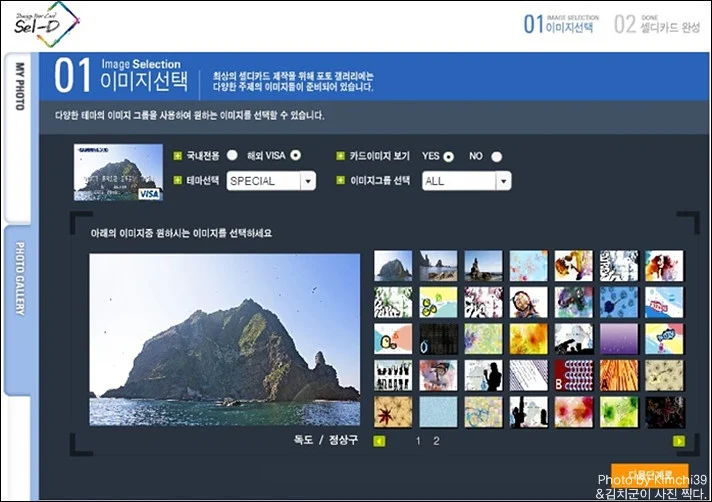Image resolution: width=712 pixels, height=502 pixels.
Task: Click the green plus icon beside 이미지그룹 선택
Action: click(340, 180)
